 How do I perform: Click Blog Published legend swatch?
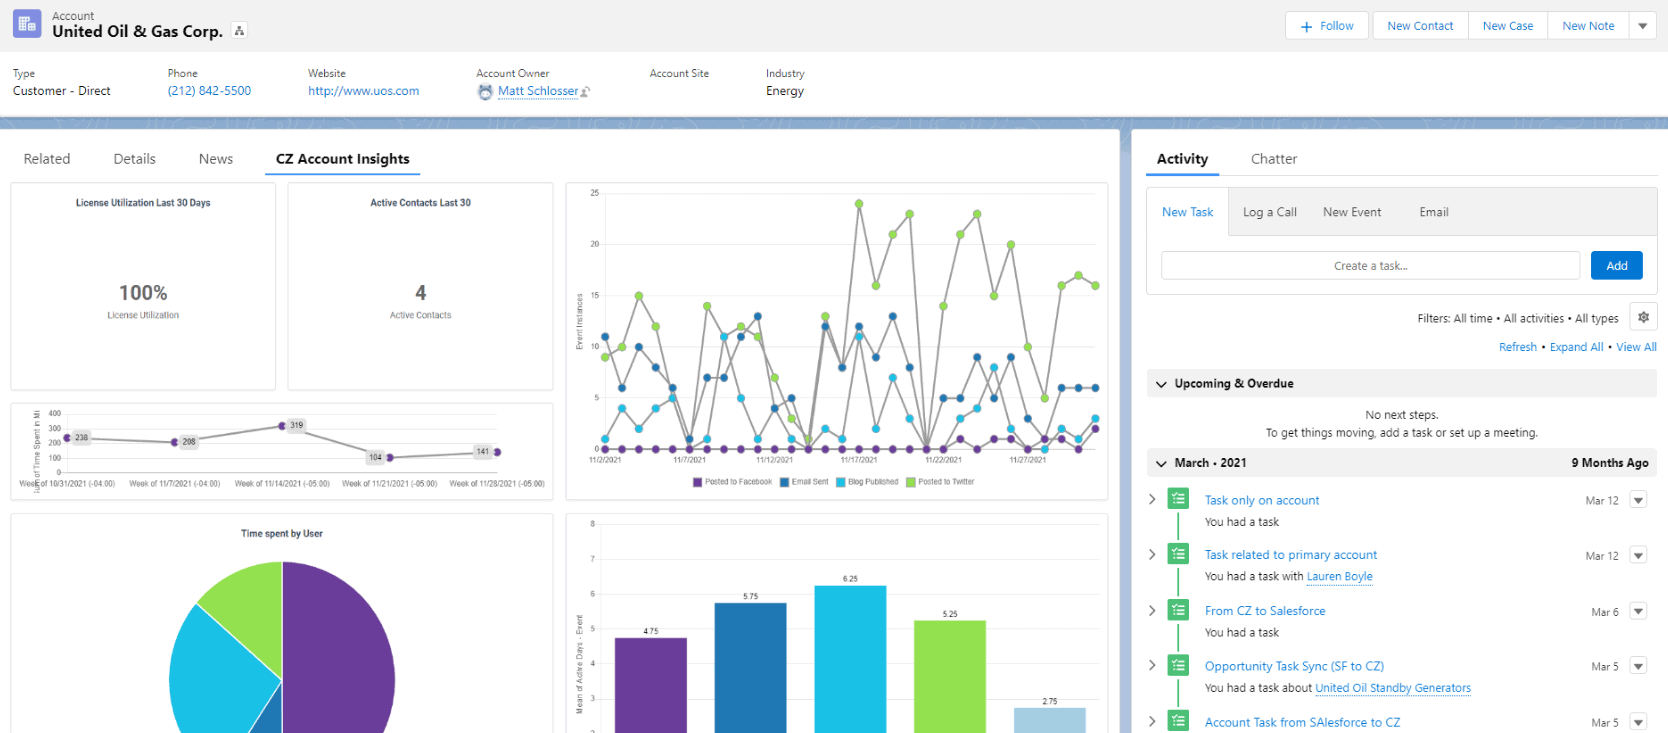841,482
